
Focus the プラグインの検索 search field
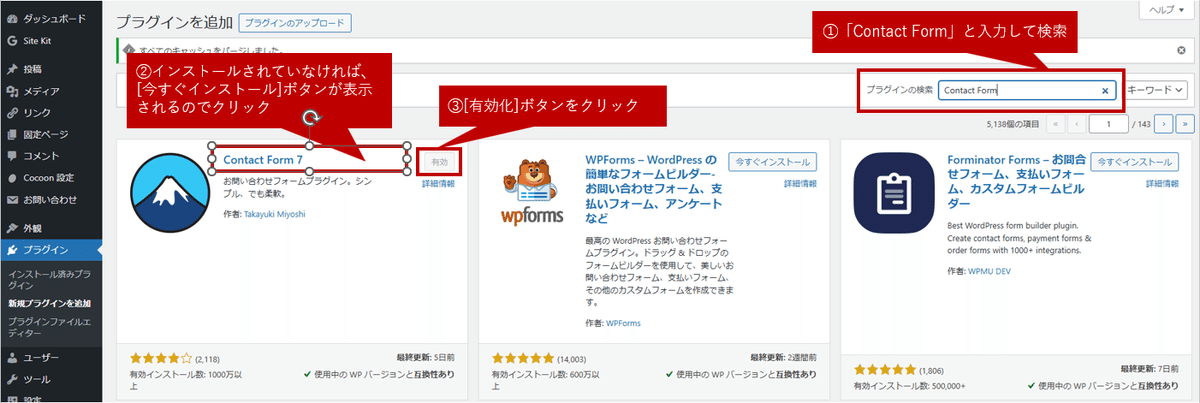pos(1028,90)
